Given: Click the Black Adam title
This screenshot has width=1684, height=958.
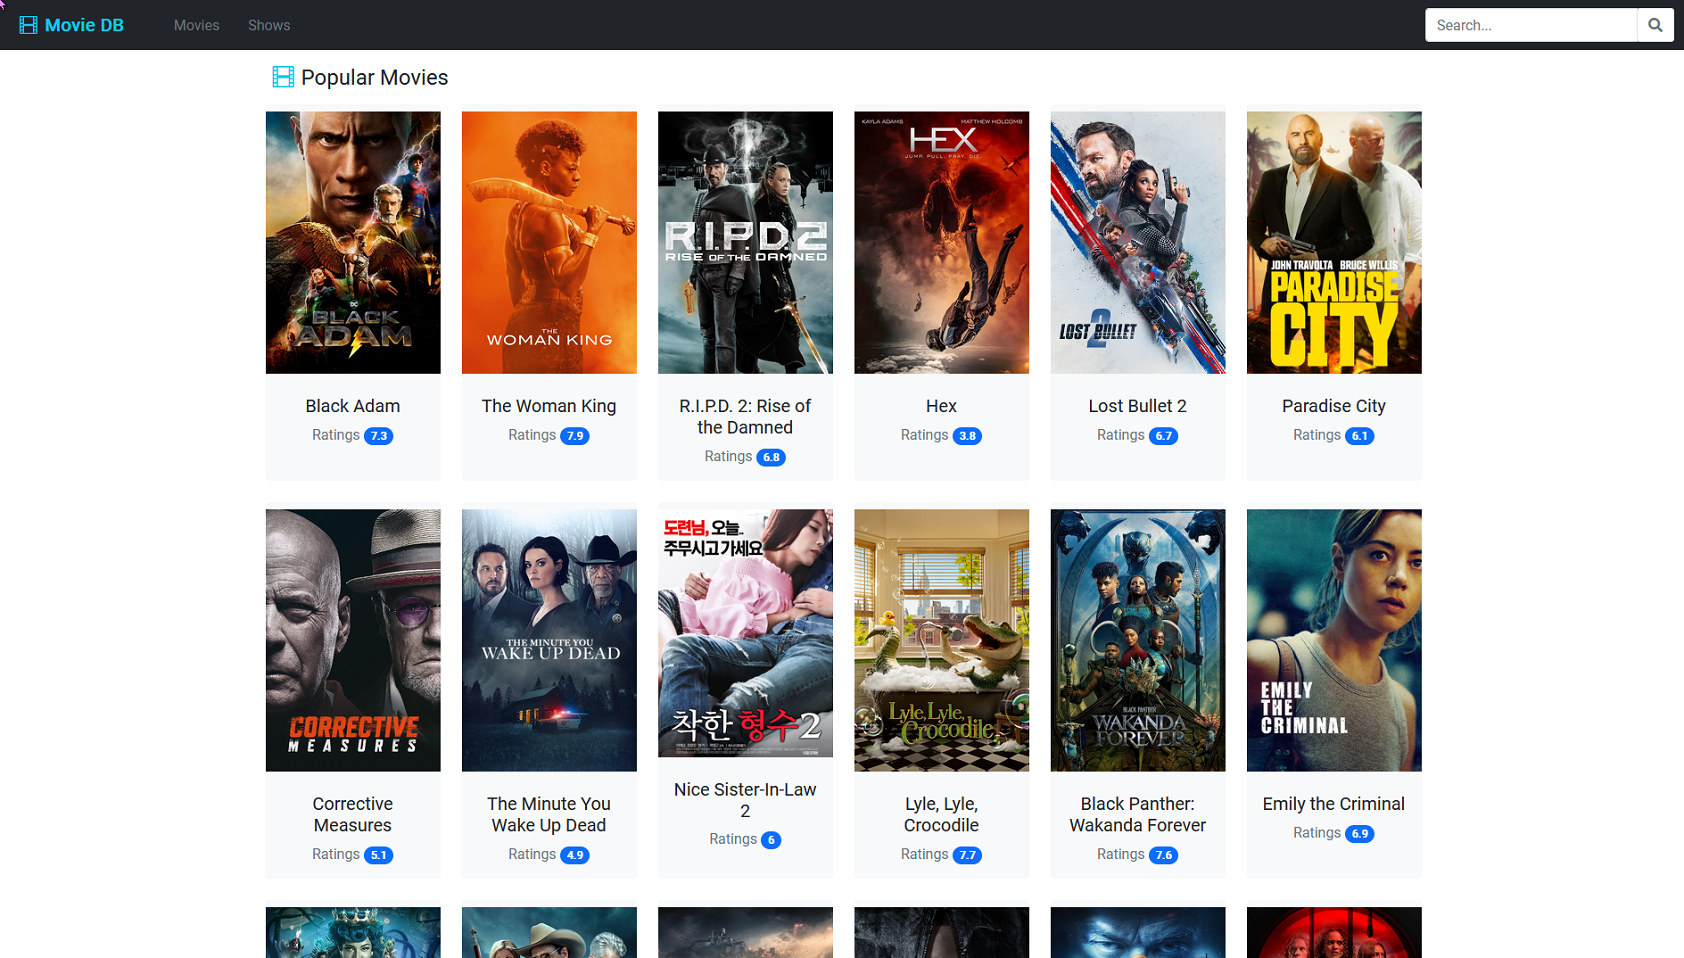Looking at the screenshot, I should point(353,406).
